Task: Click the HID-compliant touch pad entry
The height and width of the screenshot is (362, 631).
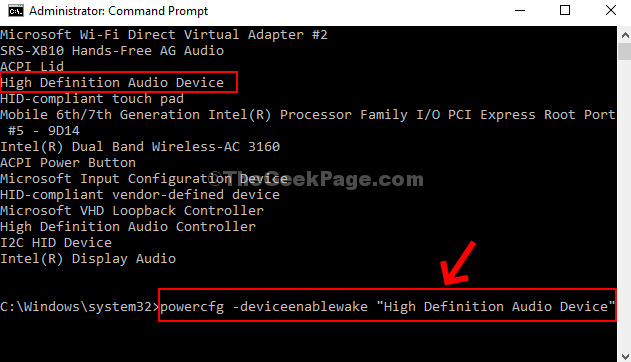Action: pos(92,99)
